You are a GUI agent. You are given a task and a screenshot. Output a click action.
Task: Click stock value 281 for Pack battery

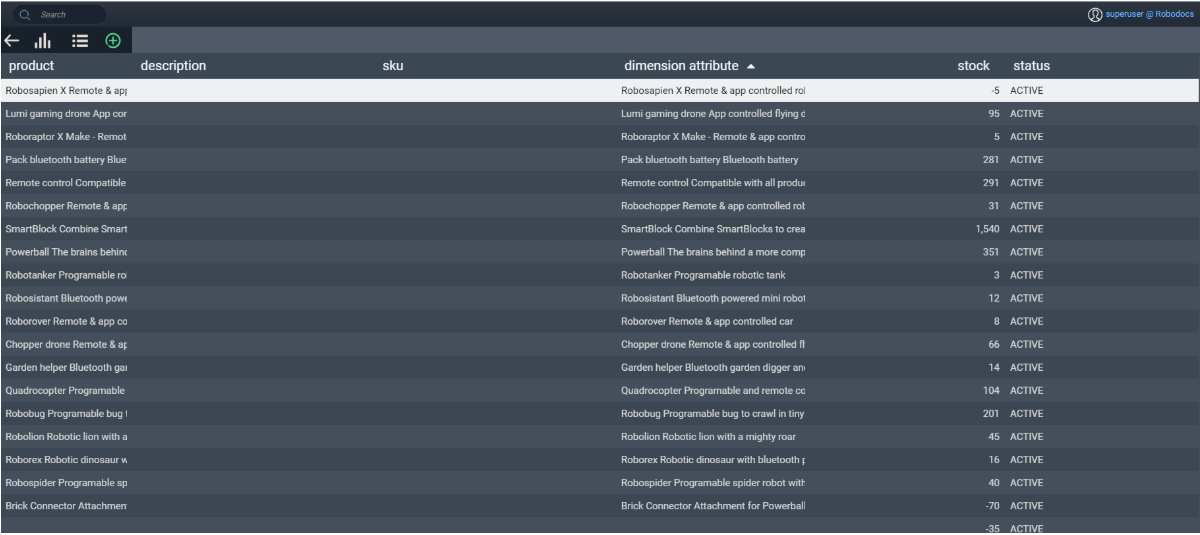click(x=991, y=160)
